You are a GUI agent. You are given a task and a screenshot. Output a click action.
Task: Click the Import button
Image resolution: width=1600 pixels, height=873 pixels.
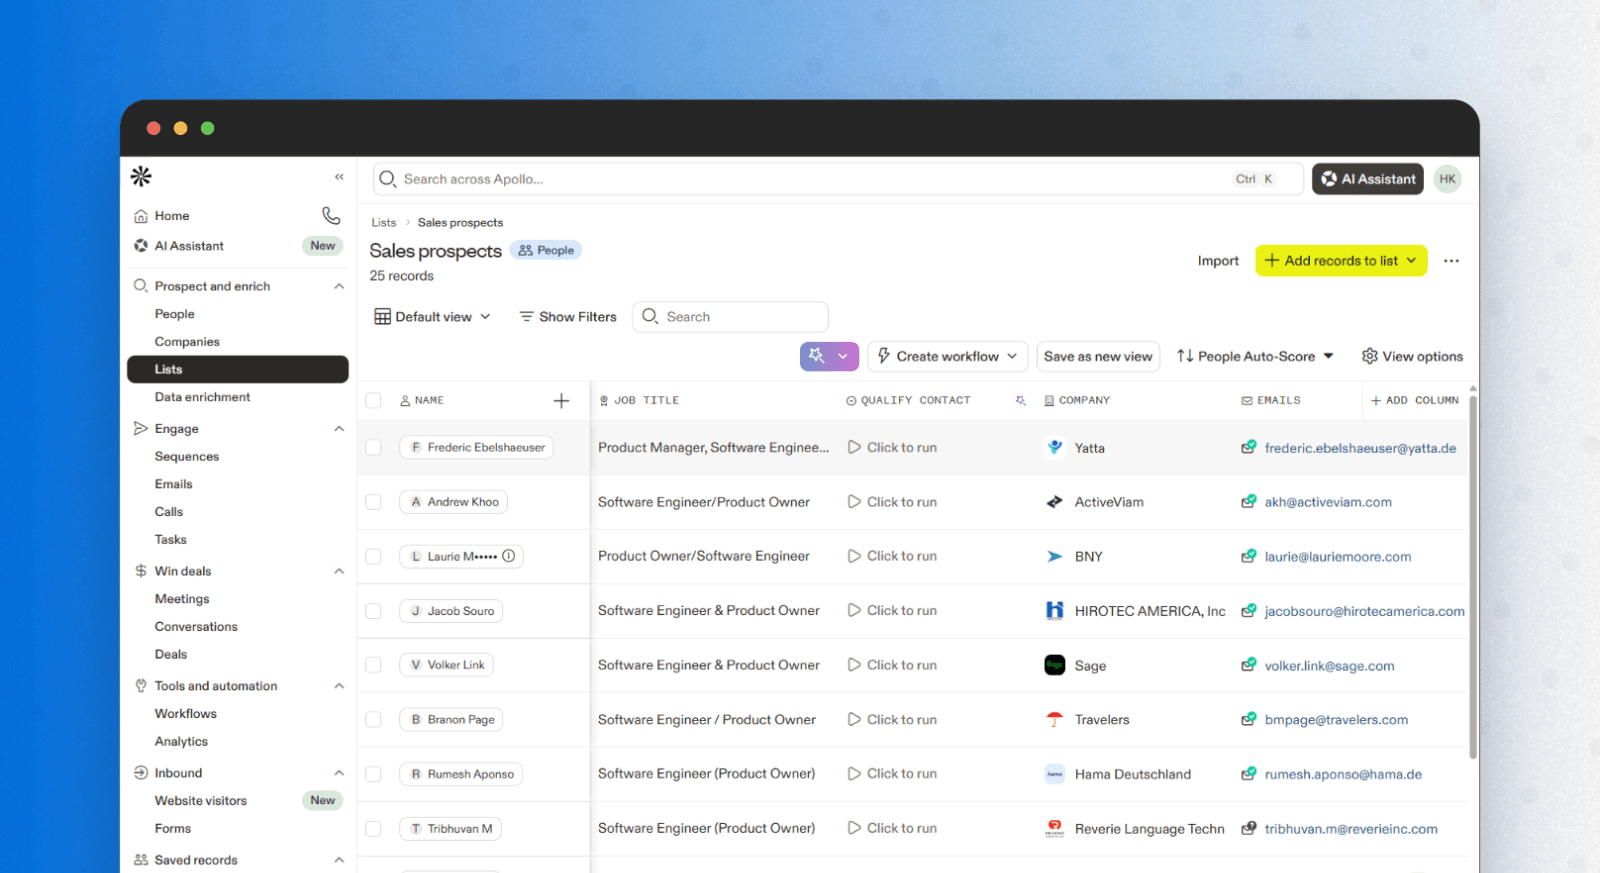(1217, 261)
